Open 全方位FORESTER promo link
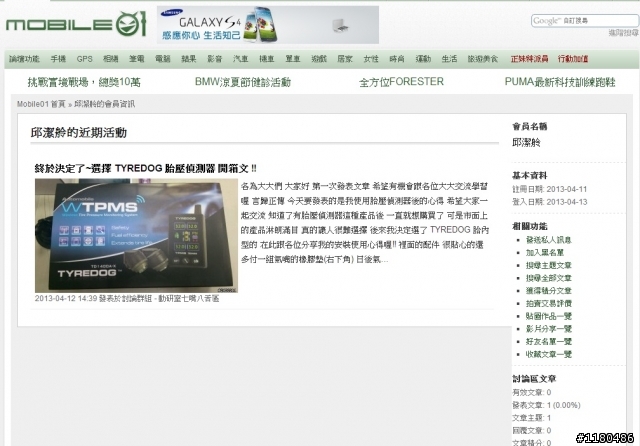The image size is (640, 446). 401,82
